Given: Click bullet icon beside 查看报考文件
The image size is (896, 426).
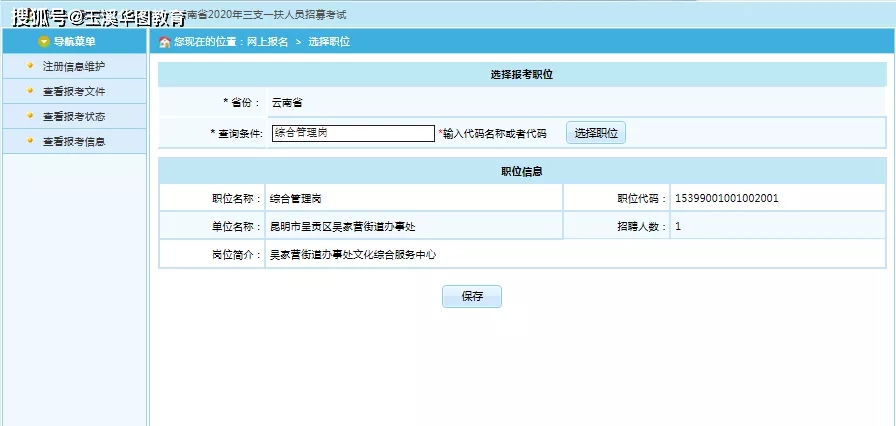Looking at the screenshot, I should 30,91.
